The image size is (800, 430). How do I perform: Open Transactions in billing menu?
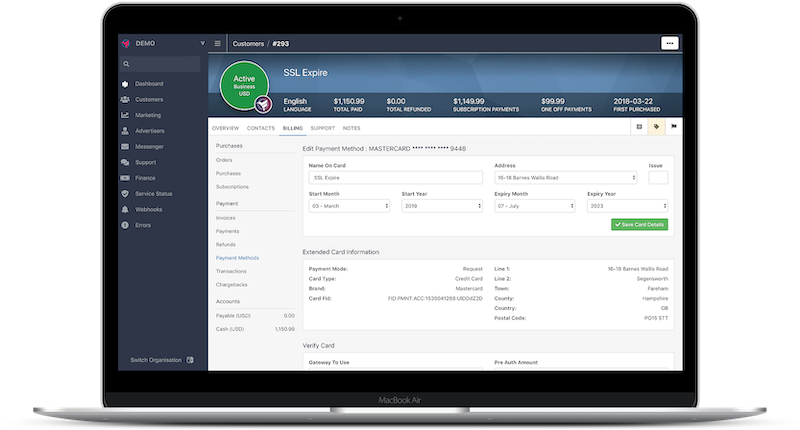231,271
